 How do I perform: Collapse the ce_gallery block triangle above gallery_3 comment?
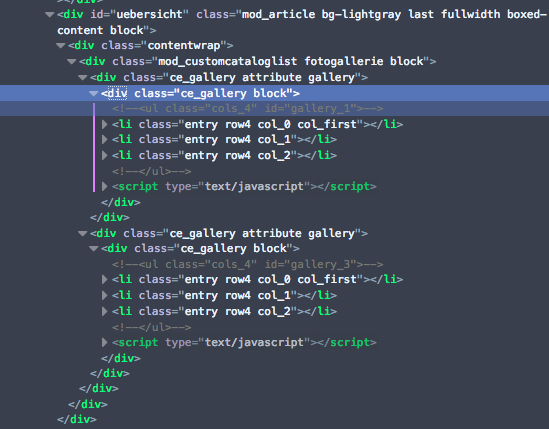tap(93, 249)
